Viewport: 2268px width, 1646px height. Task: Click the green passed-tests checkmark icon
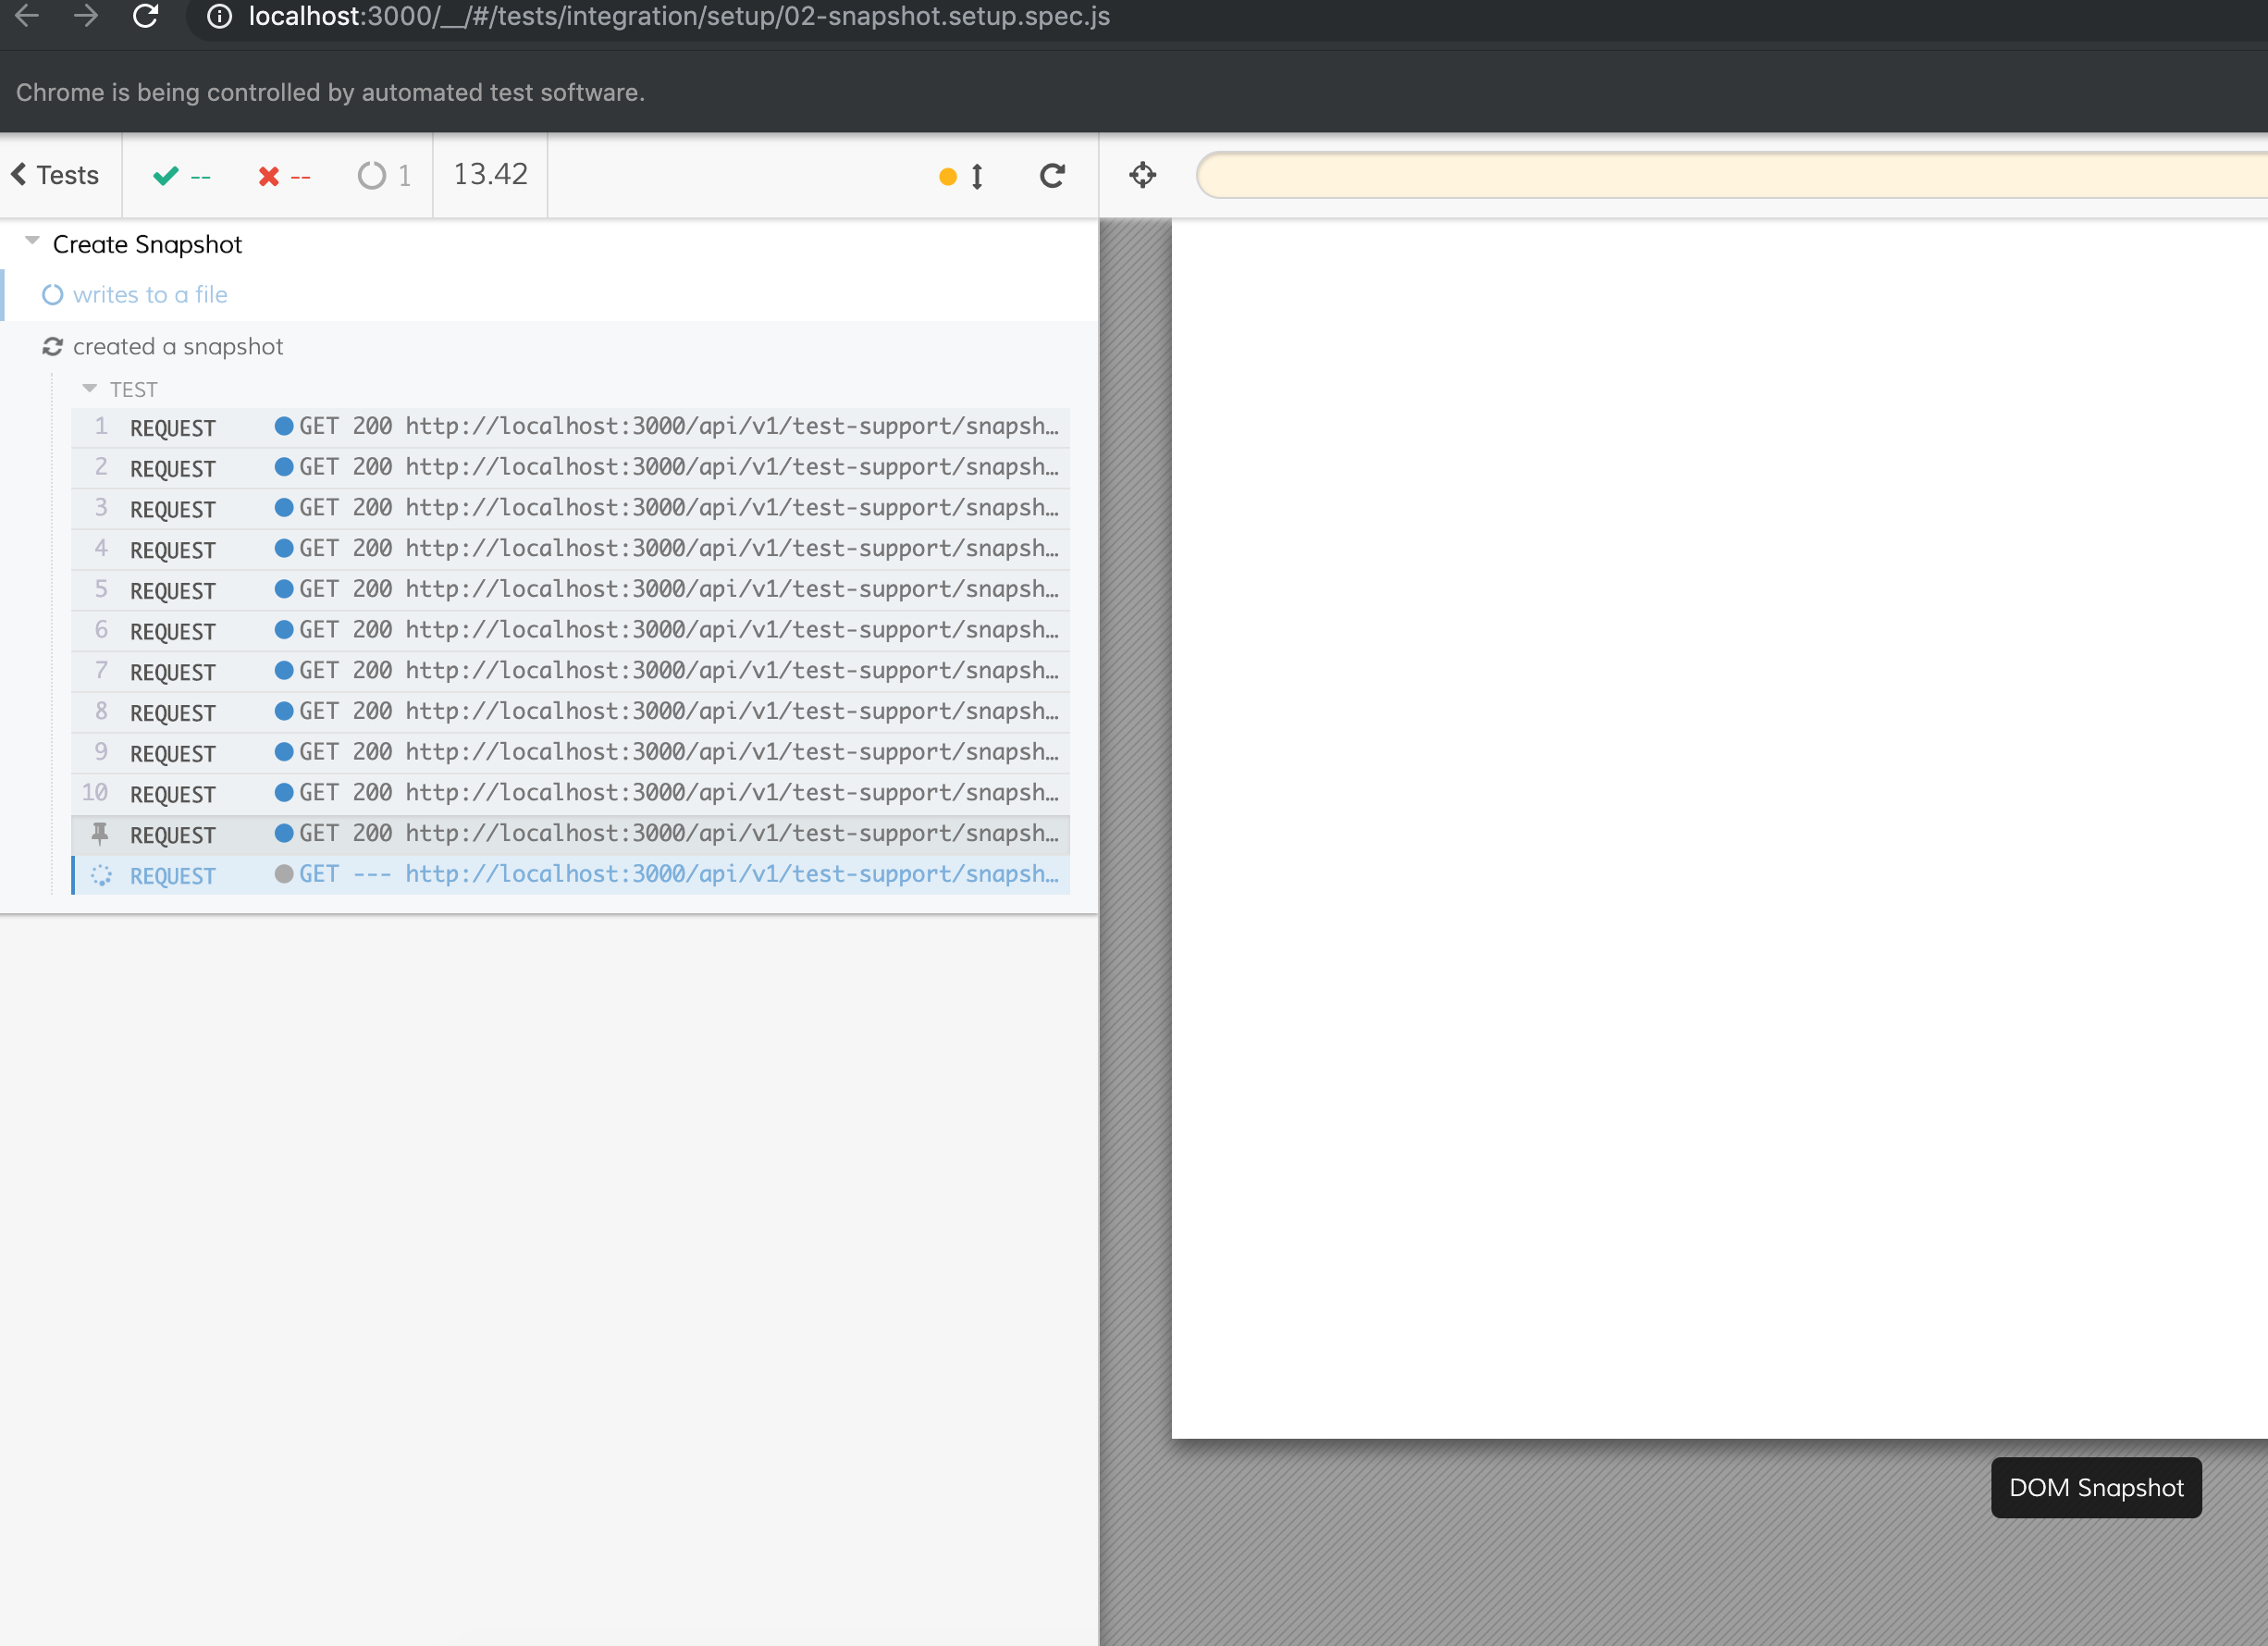(x=166, y=176)
